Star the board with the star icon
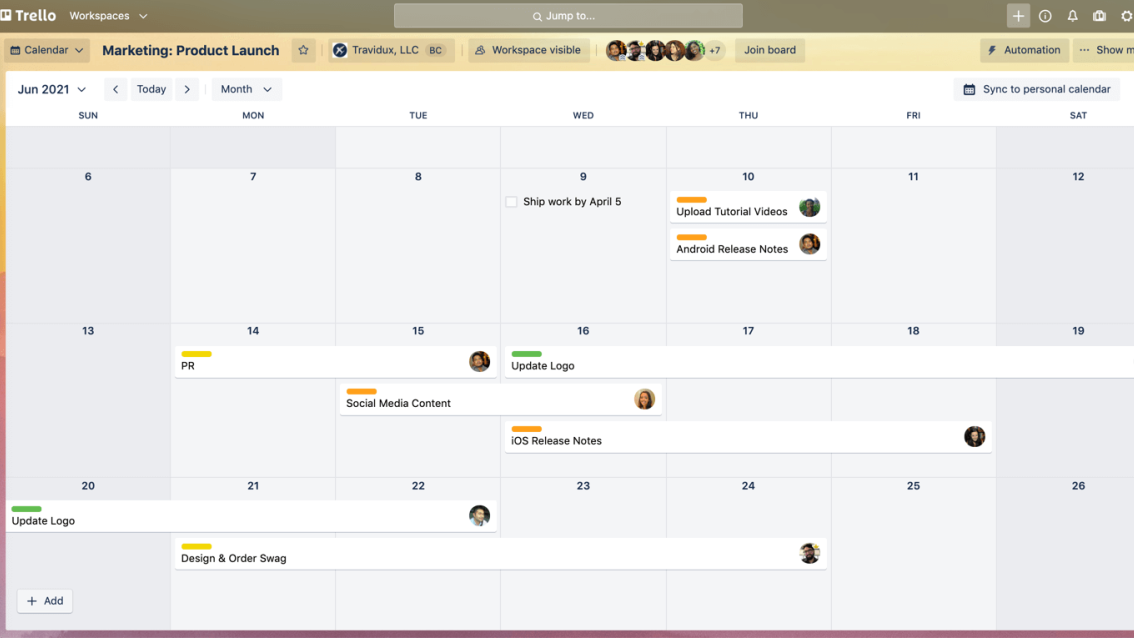 303,50
